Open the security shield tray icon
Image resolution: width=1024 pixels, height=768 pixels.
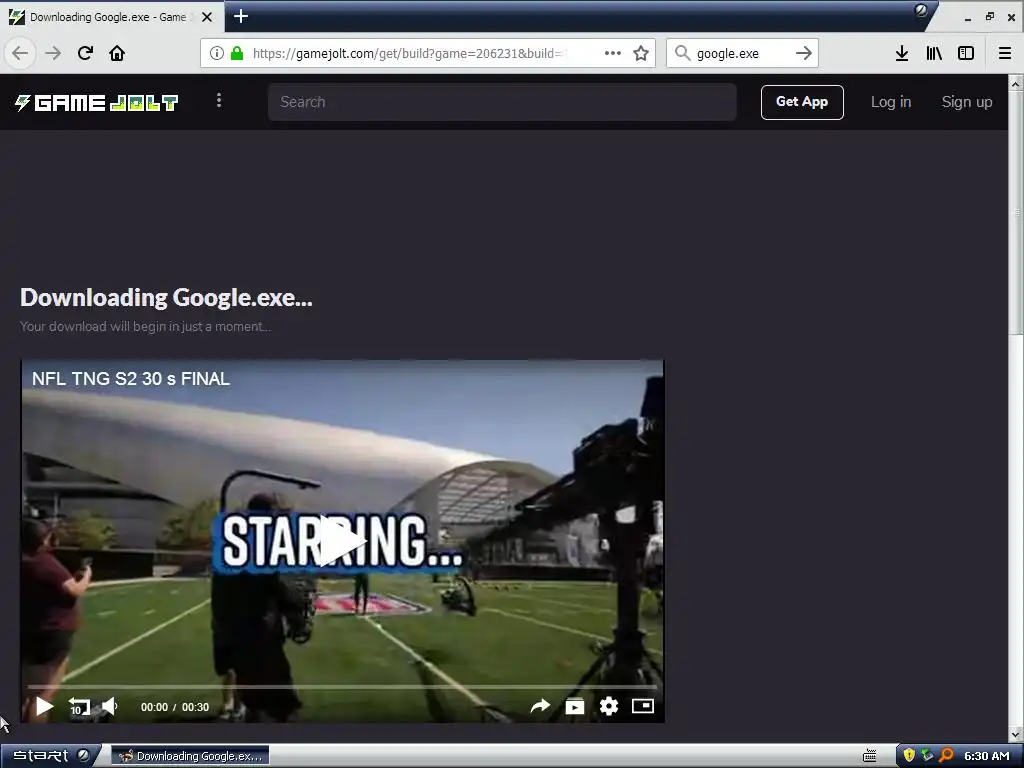click(909, 756)
